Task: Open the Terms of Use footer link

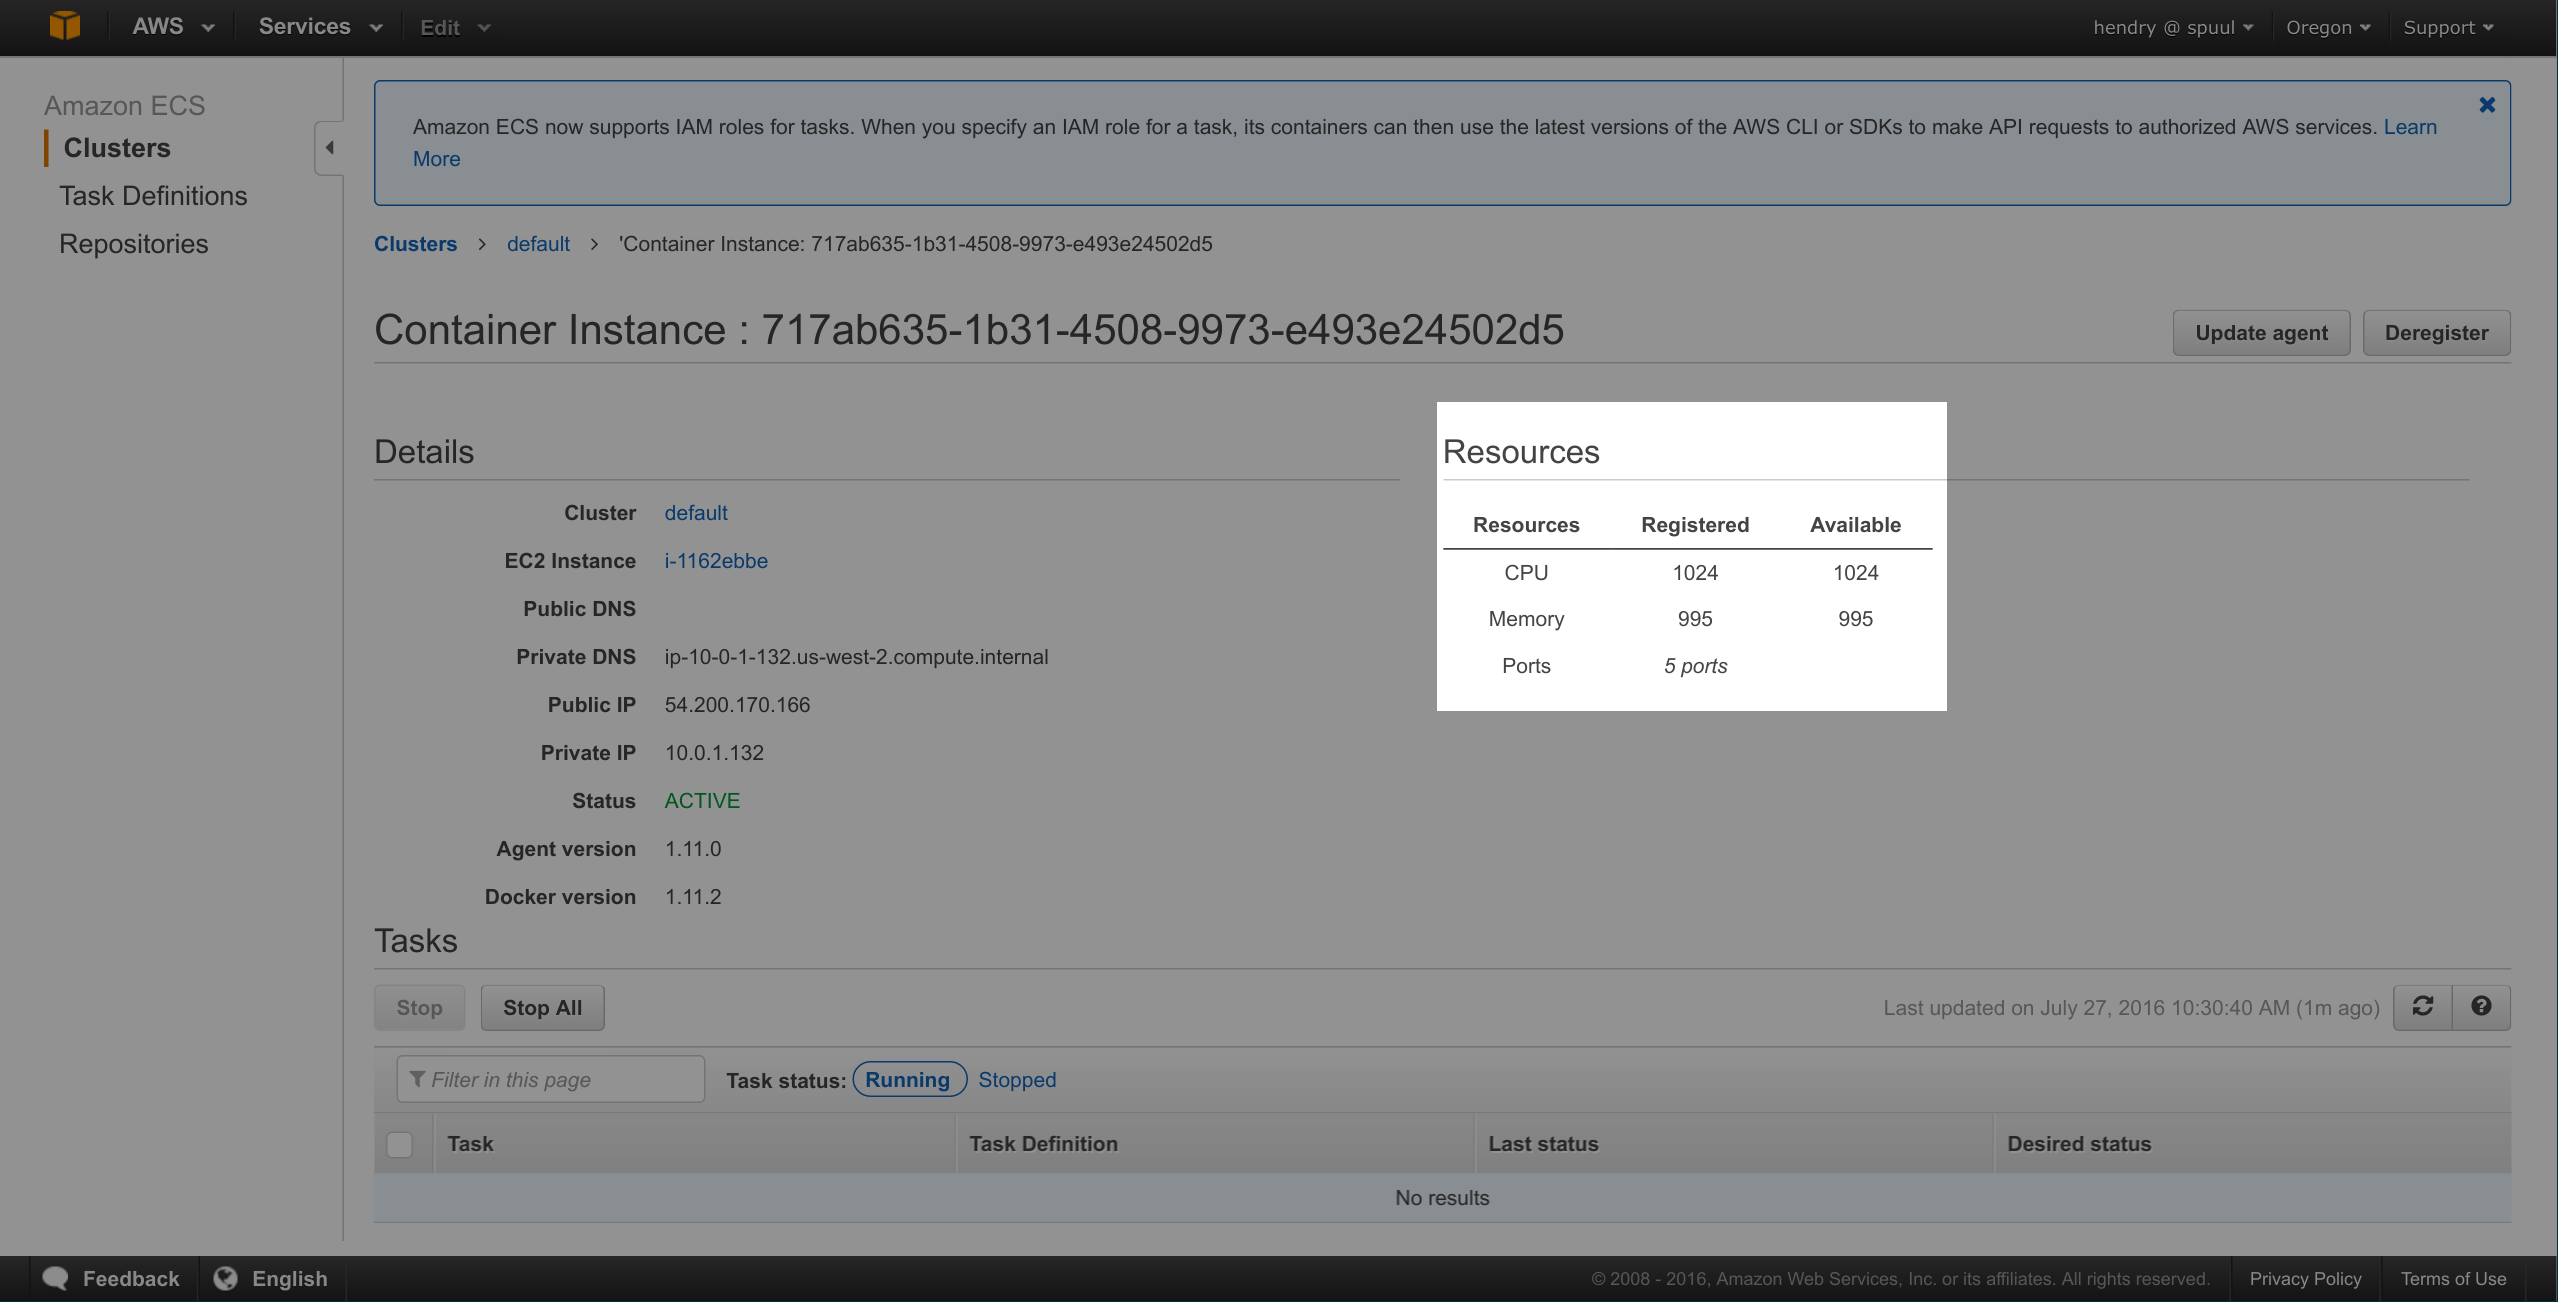Action: (x=2453, y=1279)
